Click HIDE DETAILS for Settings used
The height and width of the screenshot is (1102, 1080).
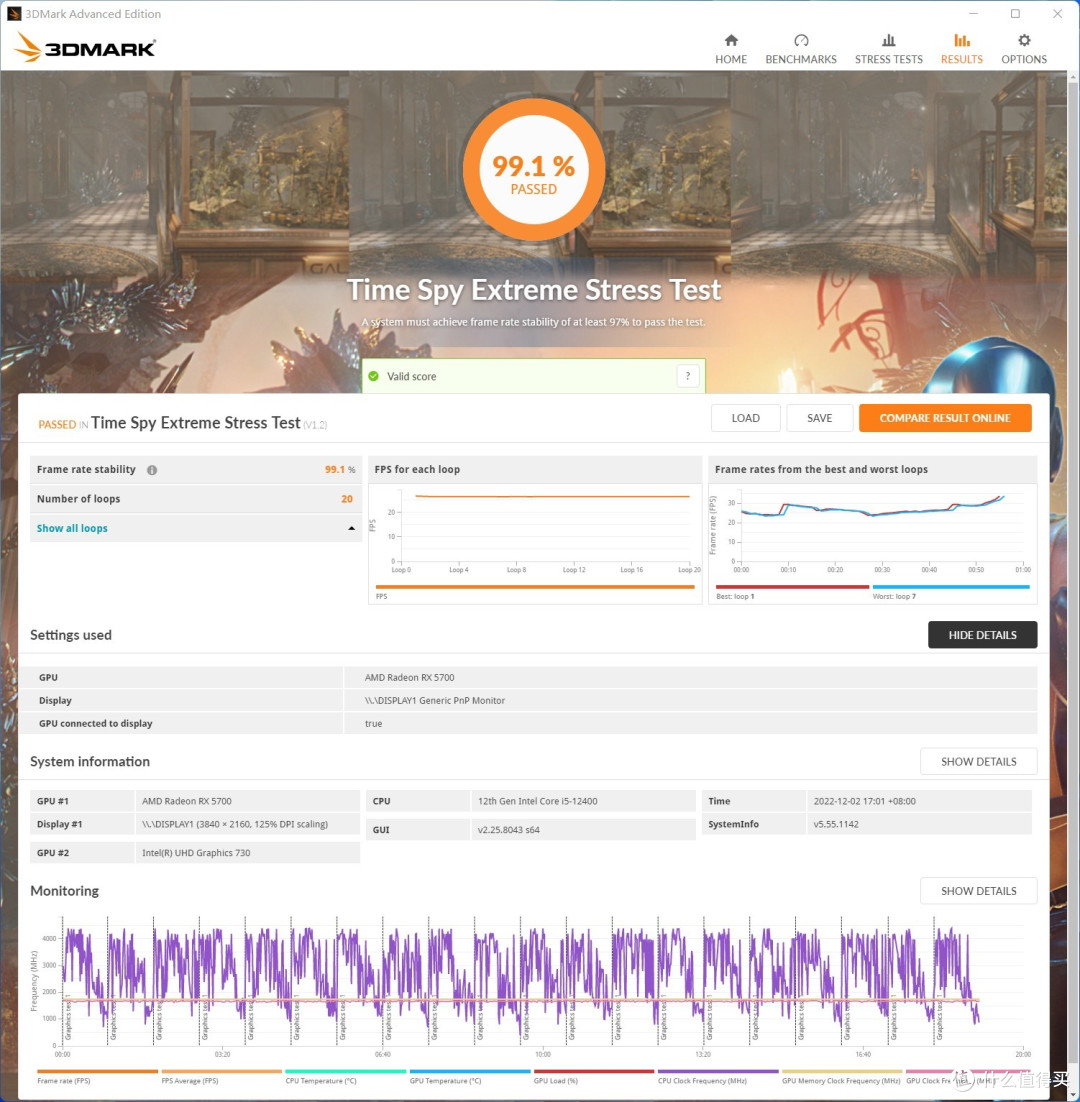[x=982, y=635]
